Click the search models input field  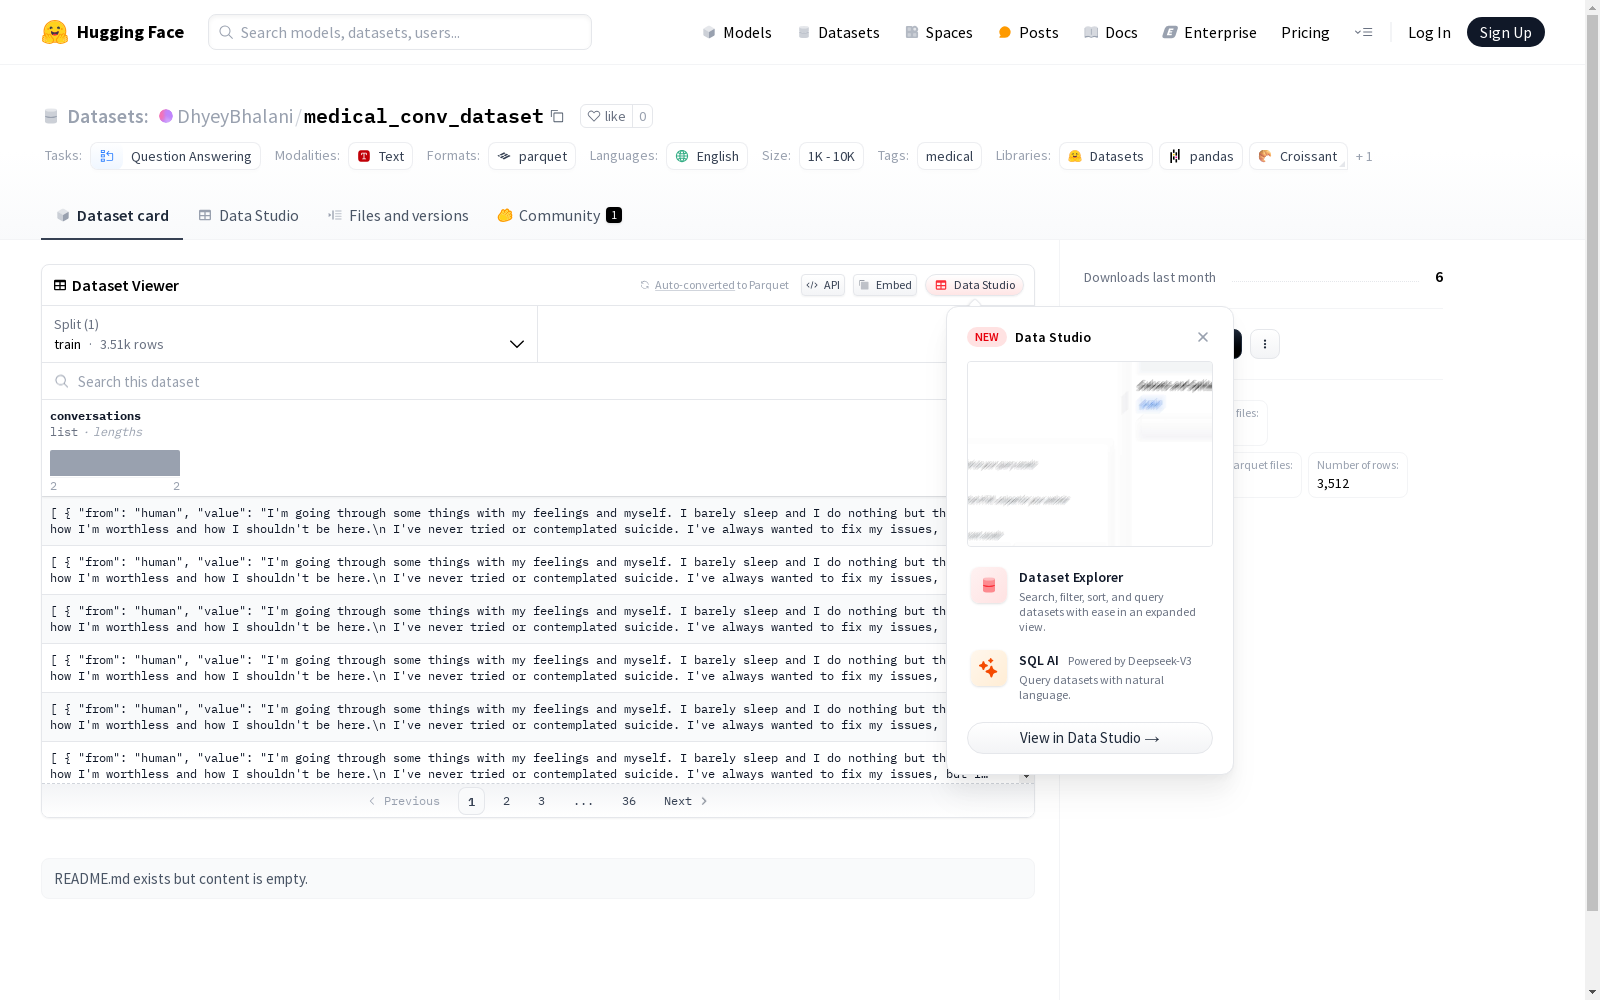pos(400,32)
